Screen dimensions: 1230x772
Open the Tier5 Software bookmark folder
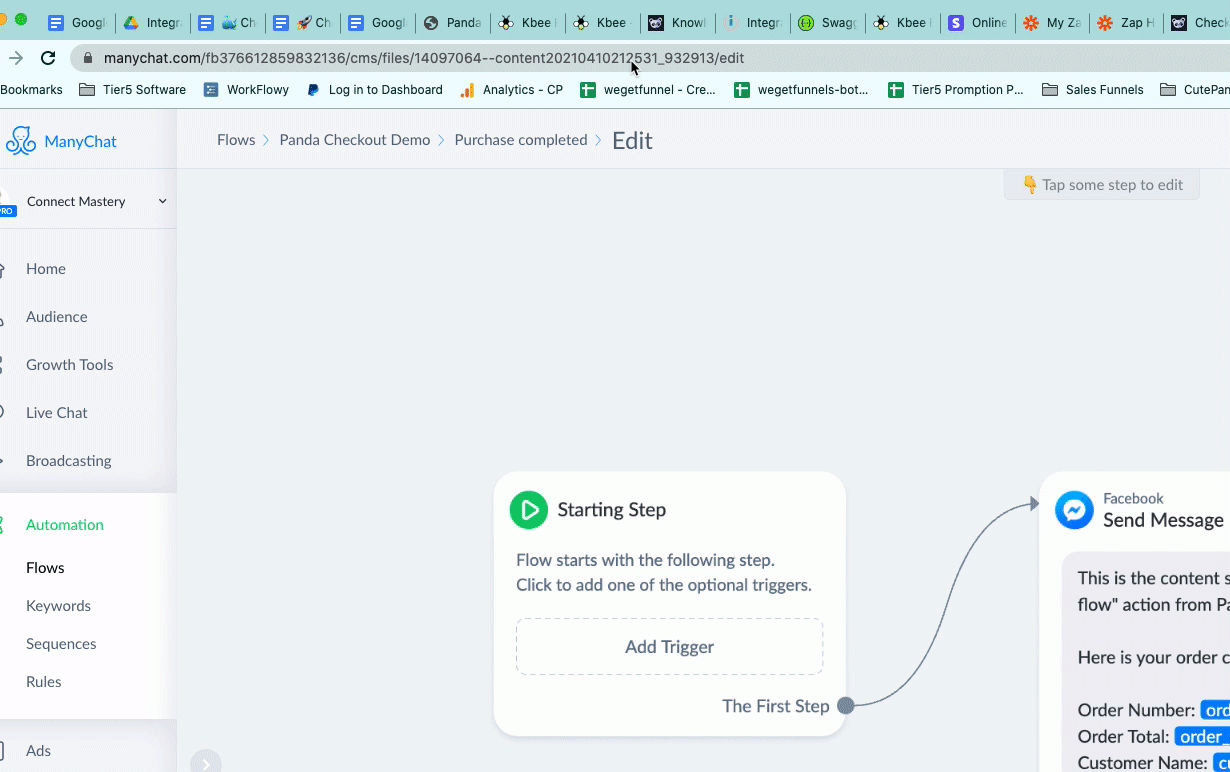tap(132, 90)
